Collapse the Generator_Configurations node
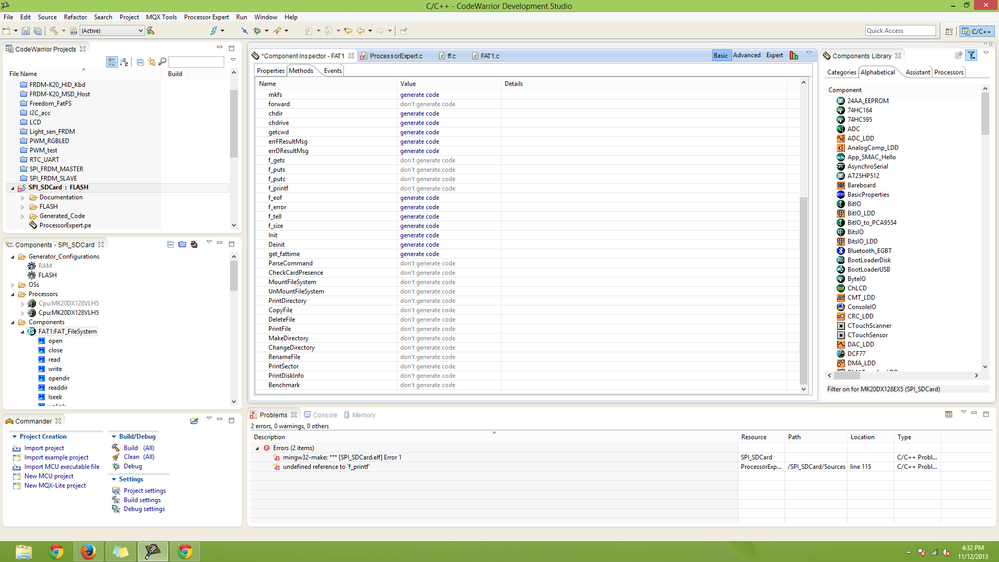The image size is (999, 562). point(13,257)
